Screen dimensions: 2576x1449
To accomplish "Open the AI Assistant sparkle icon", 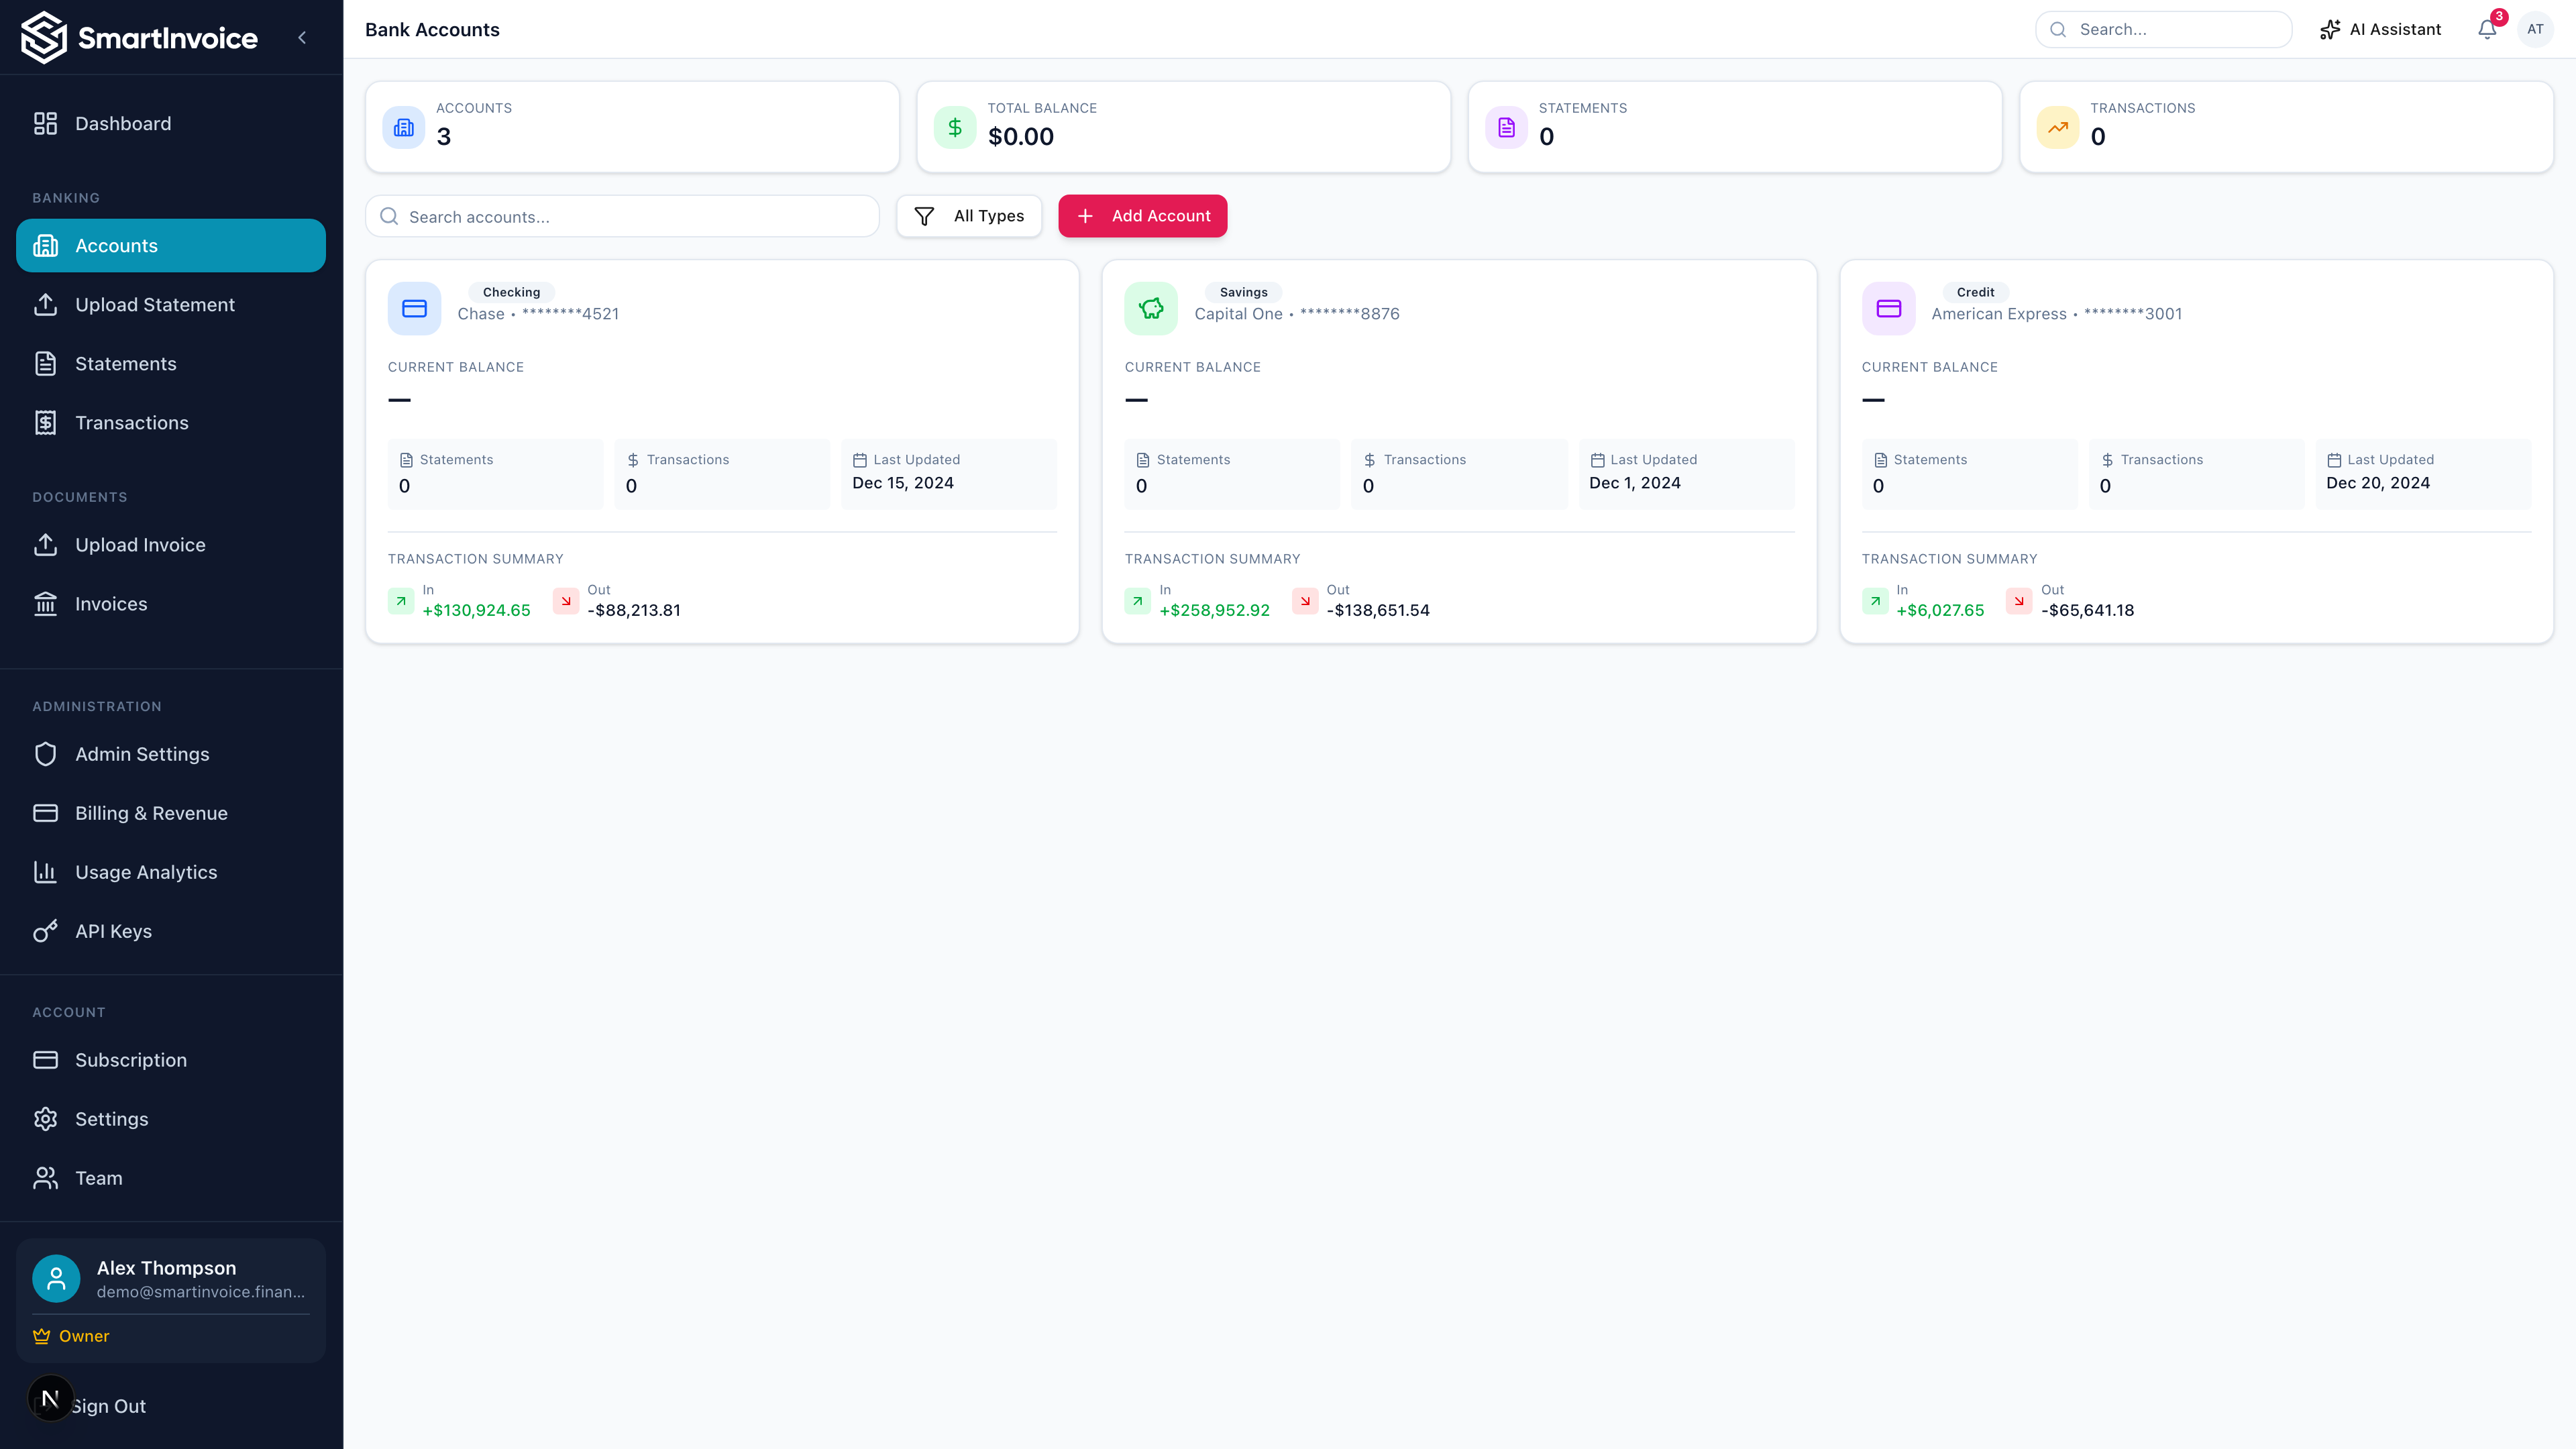I will click(x=2330, y=30).
